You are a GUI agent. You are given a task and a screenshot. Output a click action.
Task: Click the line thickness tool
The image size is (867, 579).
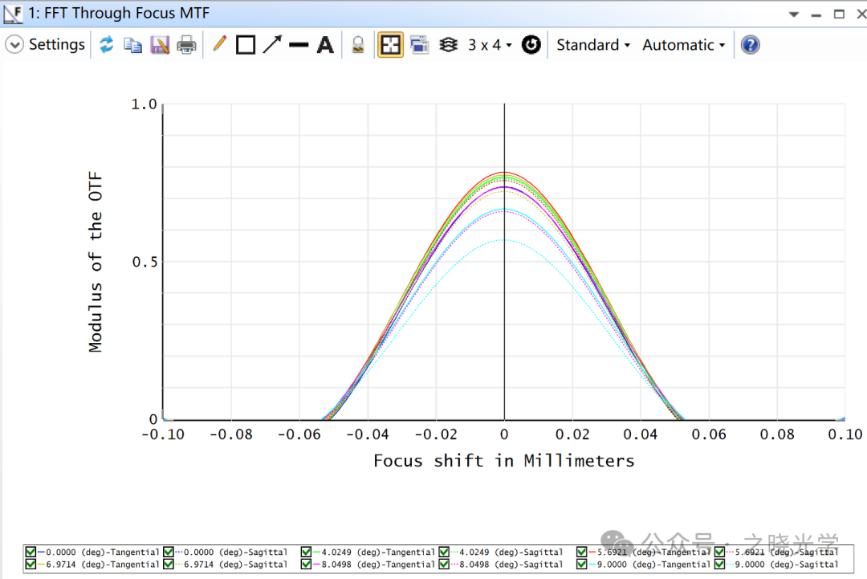(298, 45)
